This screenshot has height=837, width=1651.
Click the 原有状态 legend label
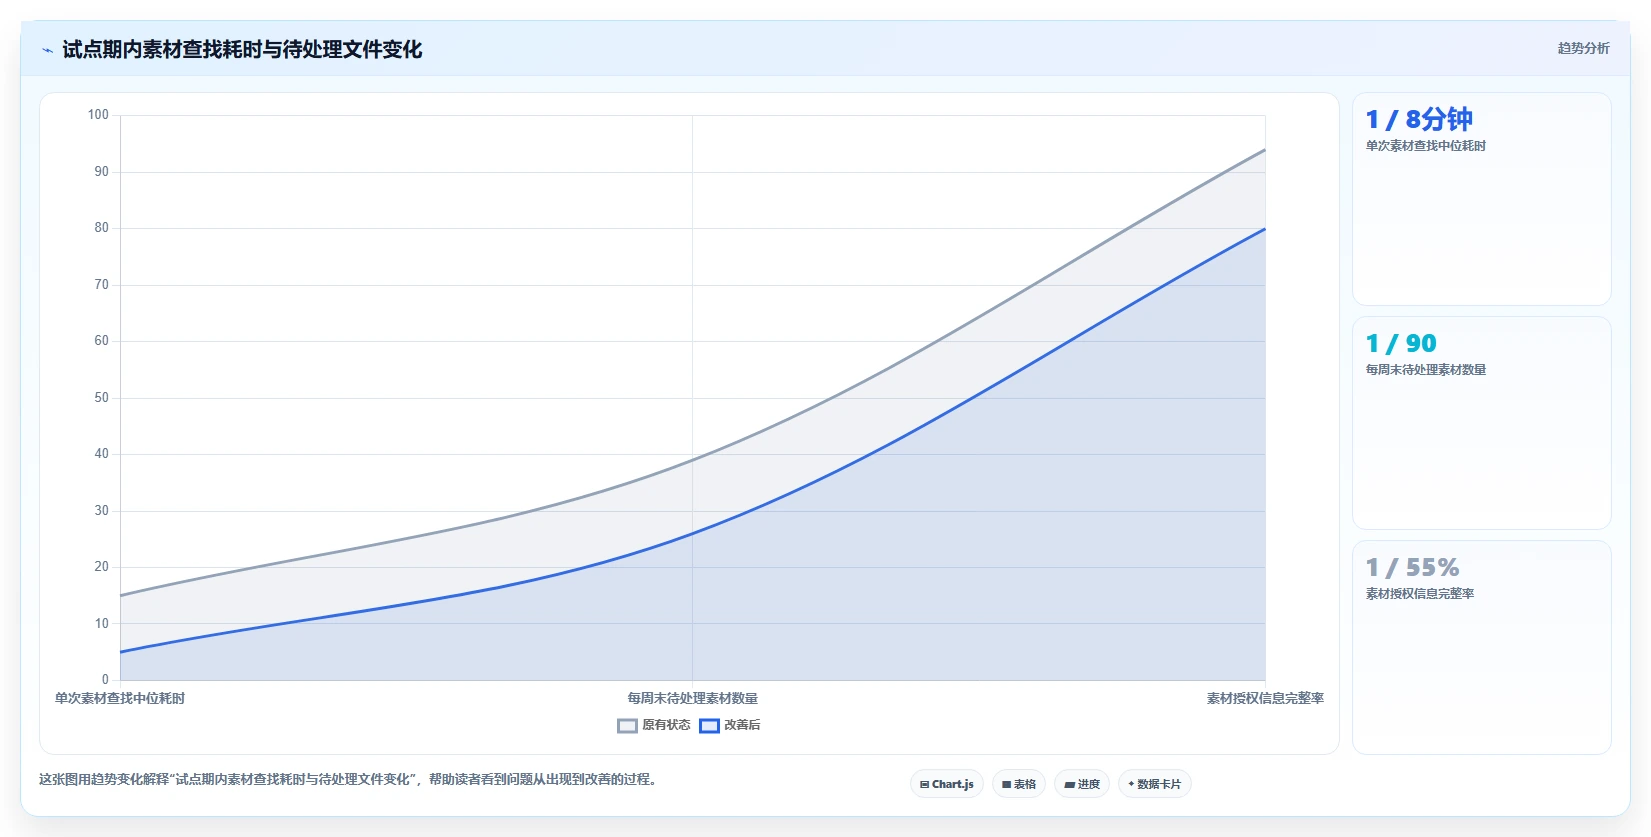tap(666, 725)
